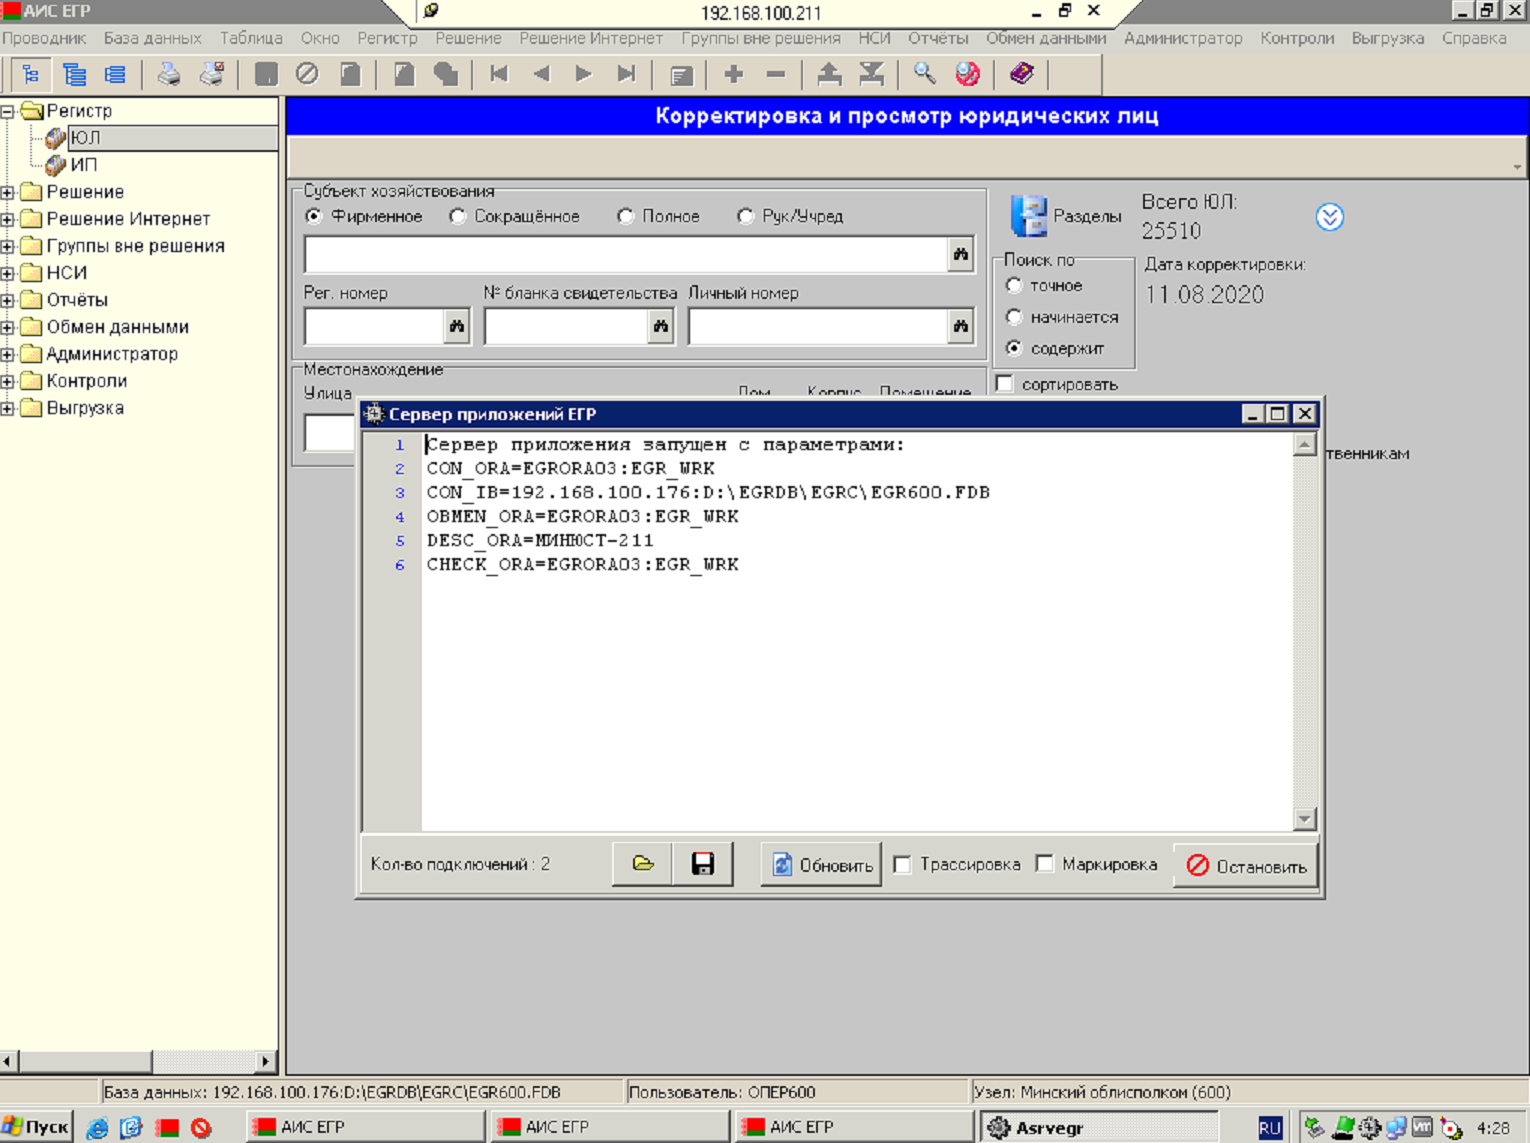Enable the Трассировка checkbox

(x=902, y=864)
